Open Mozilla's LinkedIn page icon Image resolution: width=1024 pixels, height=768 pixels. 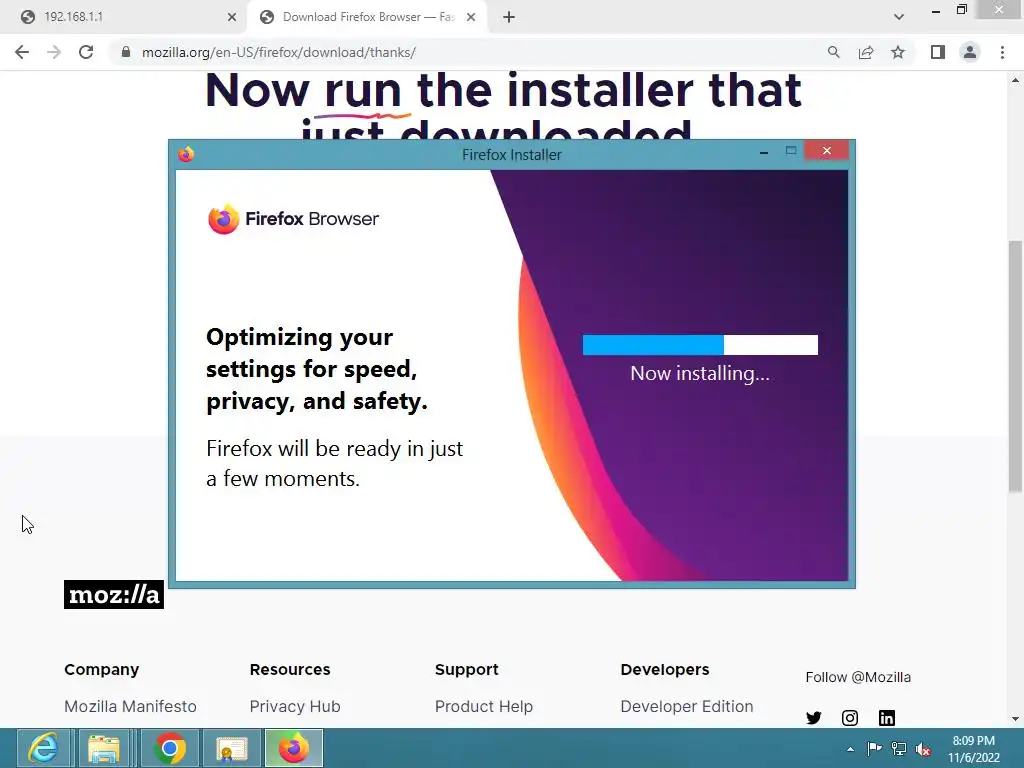pos(886,718)
